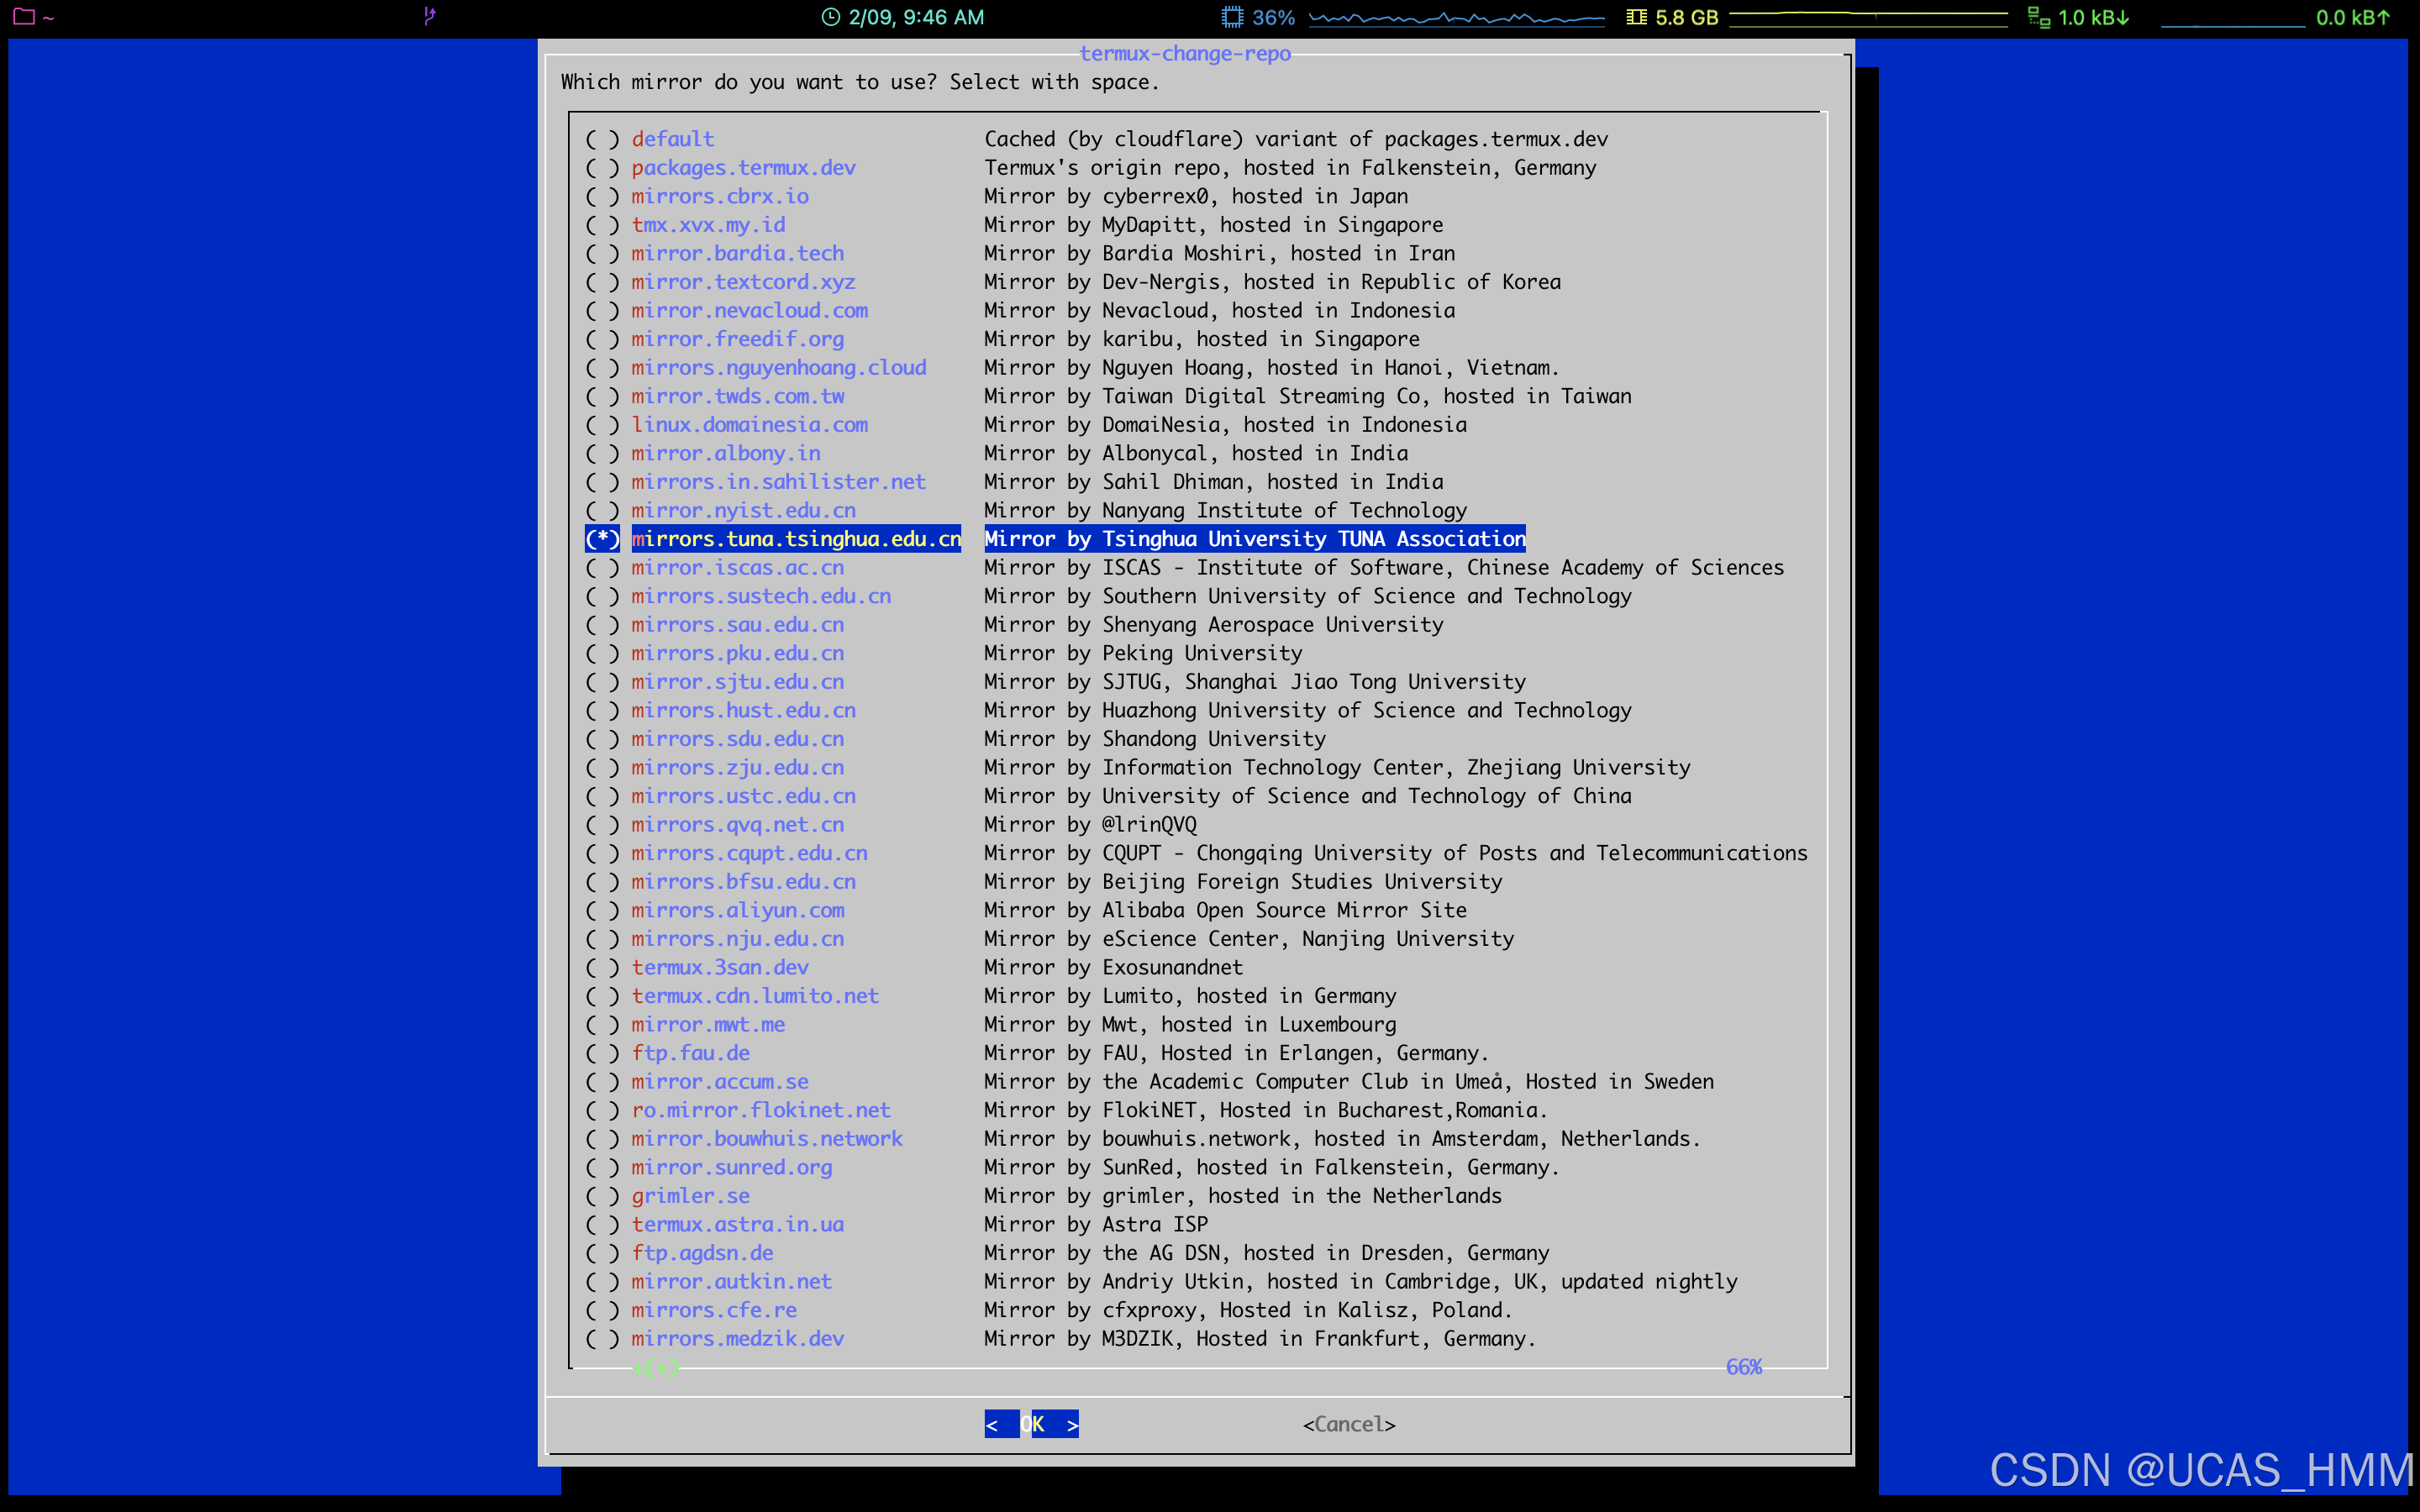
Task: Select the default mirror radio button
Action: [602, 139]
